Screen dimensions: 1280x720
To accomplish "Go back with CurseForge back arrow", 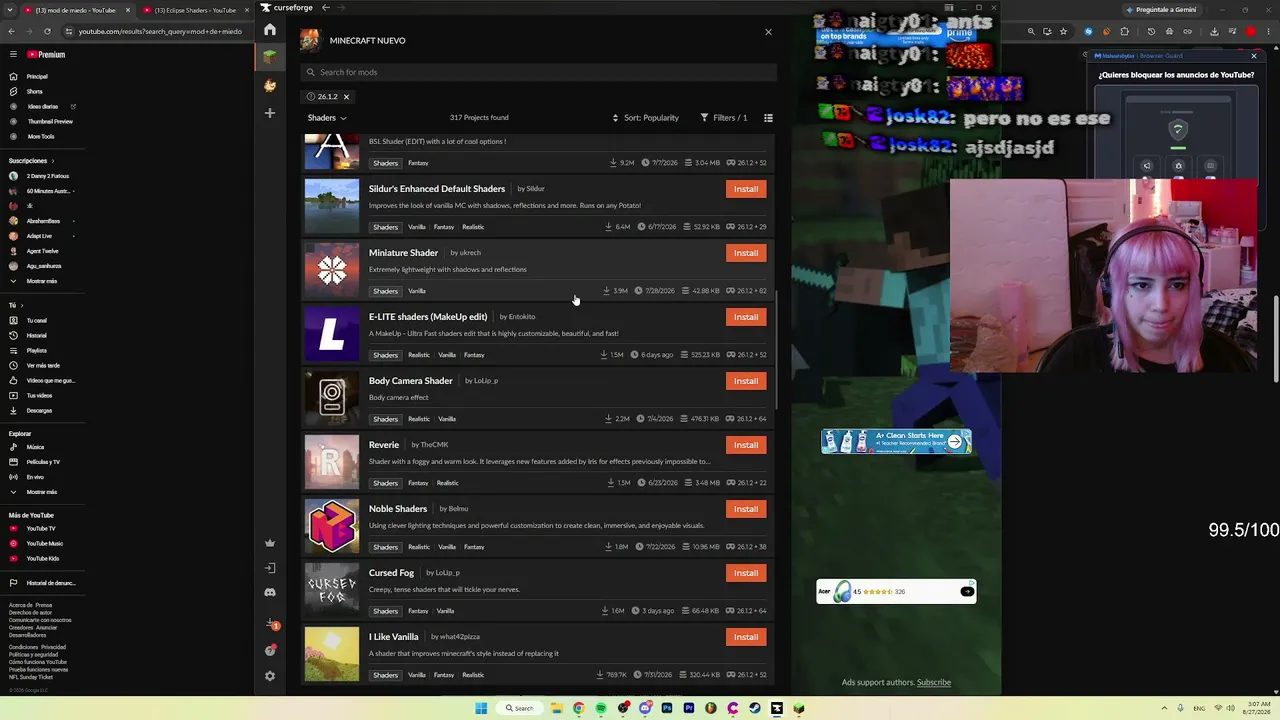I will [x=326, y=7].
